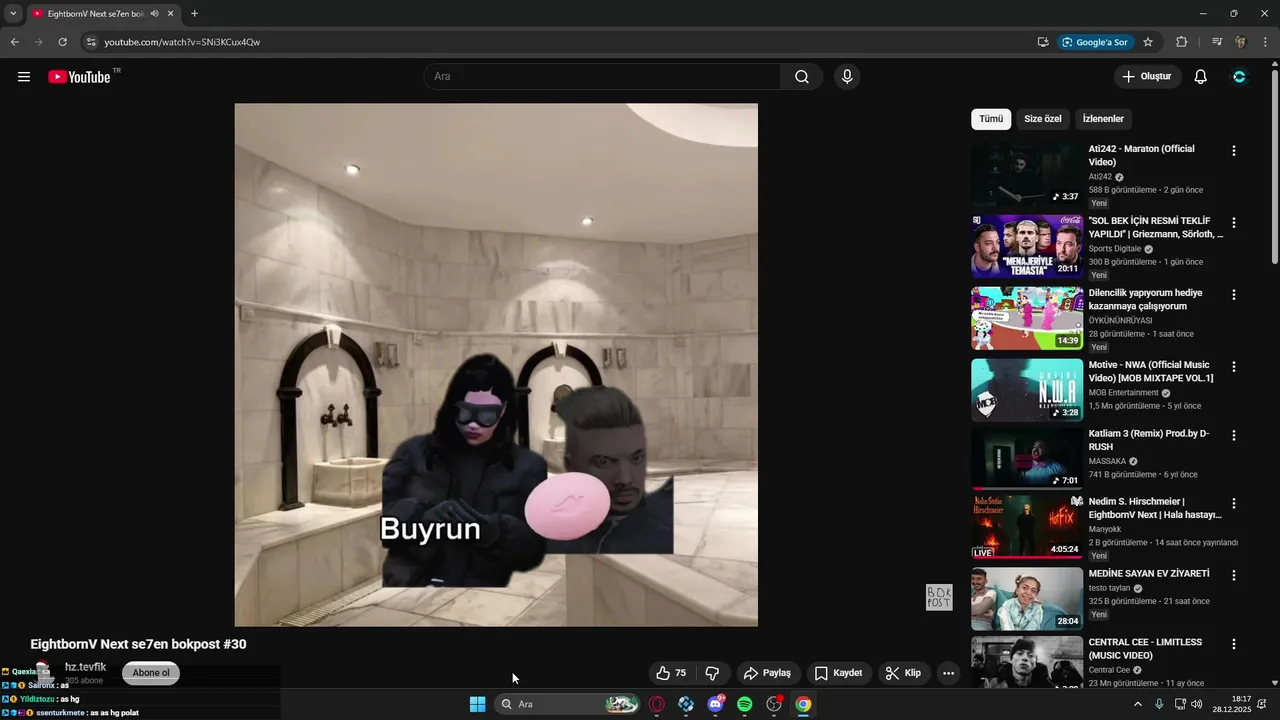Subscribe with the Abone ol button
Image resolution: width=1280 pixels, height=720 pixels.
click(151, 673)
